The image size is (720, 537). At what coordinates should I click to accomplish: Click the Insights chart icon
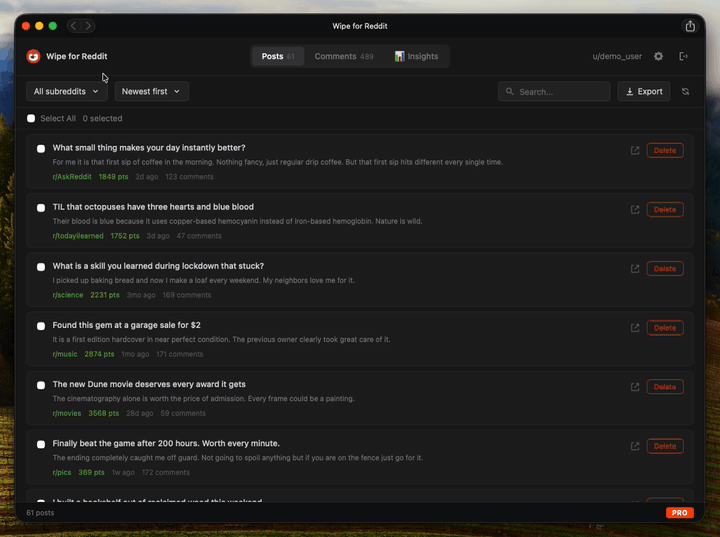(x=399, y=56)
